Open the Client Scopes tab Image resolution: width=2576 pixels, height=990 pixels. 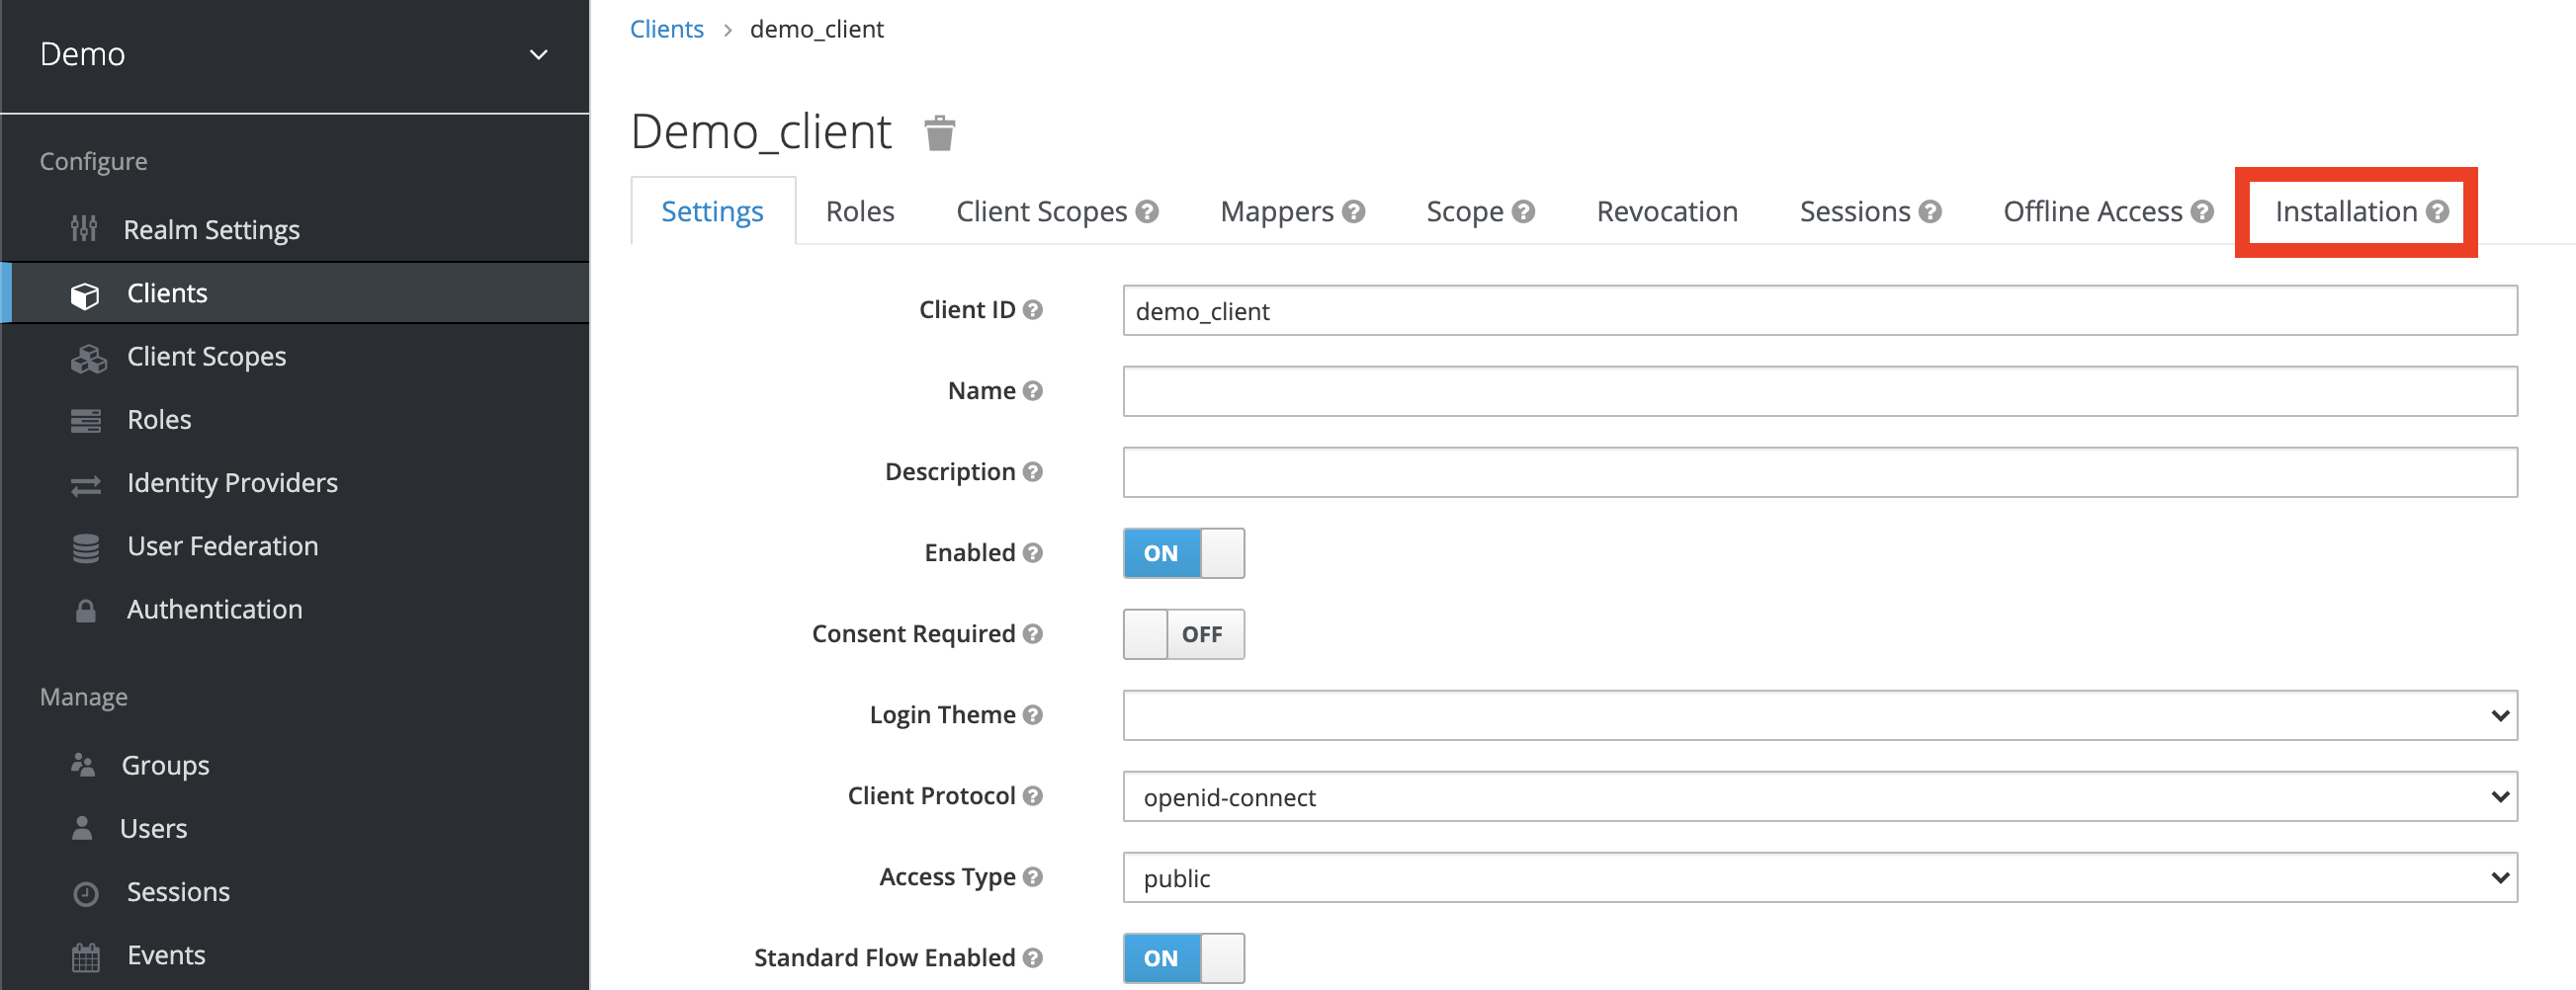click(x=1041, y=212)
